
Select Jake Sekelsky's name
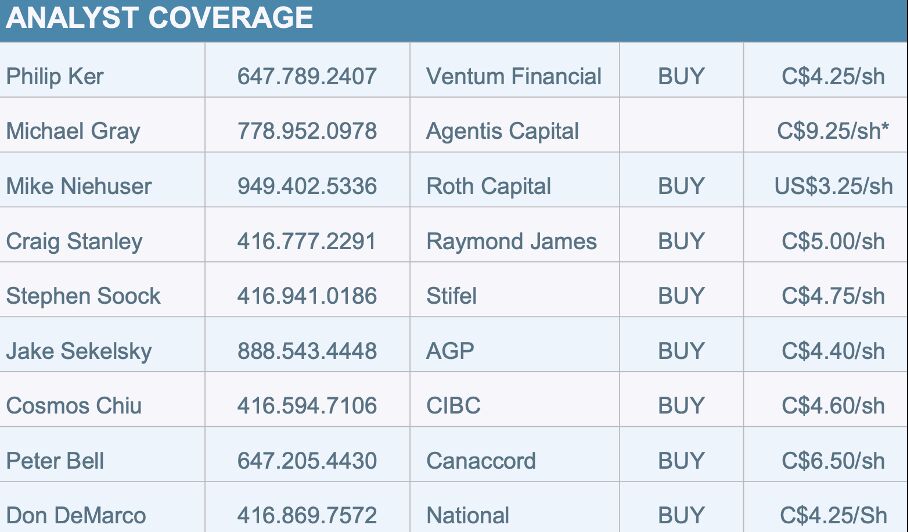coord(79,351)
